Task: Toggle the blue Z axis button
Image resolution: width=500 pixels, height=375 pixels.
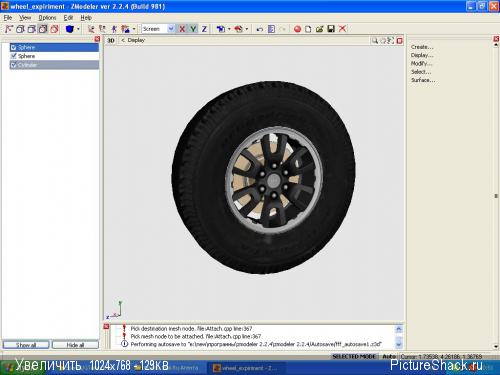Action: [204, 29]
